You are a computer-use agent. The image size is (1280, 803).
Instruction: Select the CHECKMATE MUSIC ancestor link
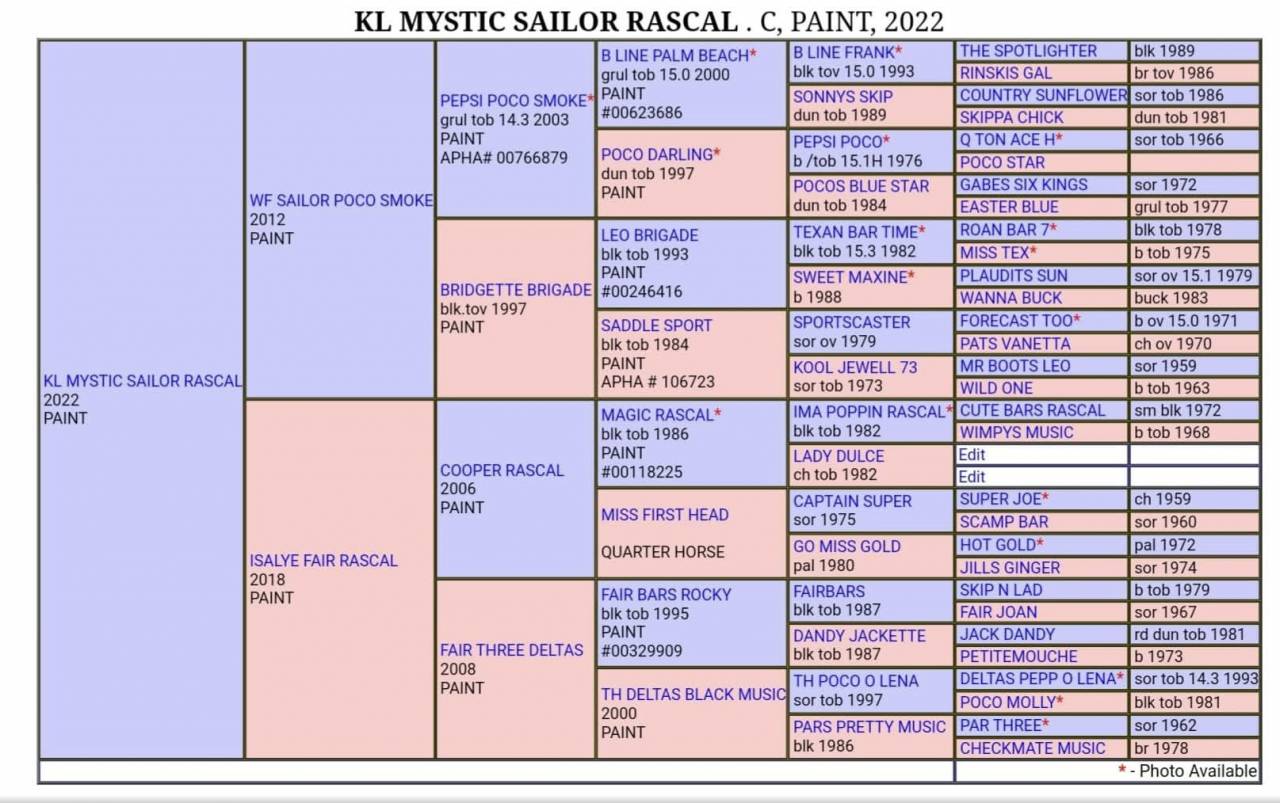[x=1032, y=748]
